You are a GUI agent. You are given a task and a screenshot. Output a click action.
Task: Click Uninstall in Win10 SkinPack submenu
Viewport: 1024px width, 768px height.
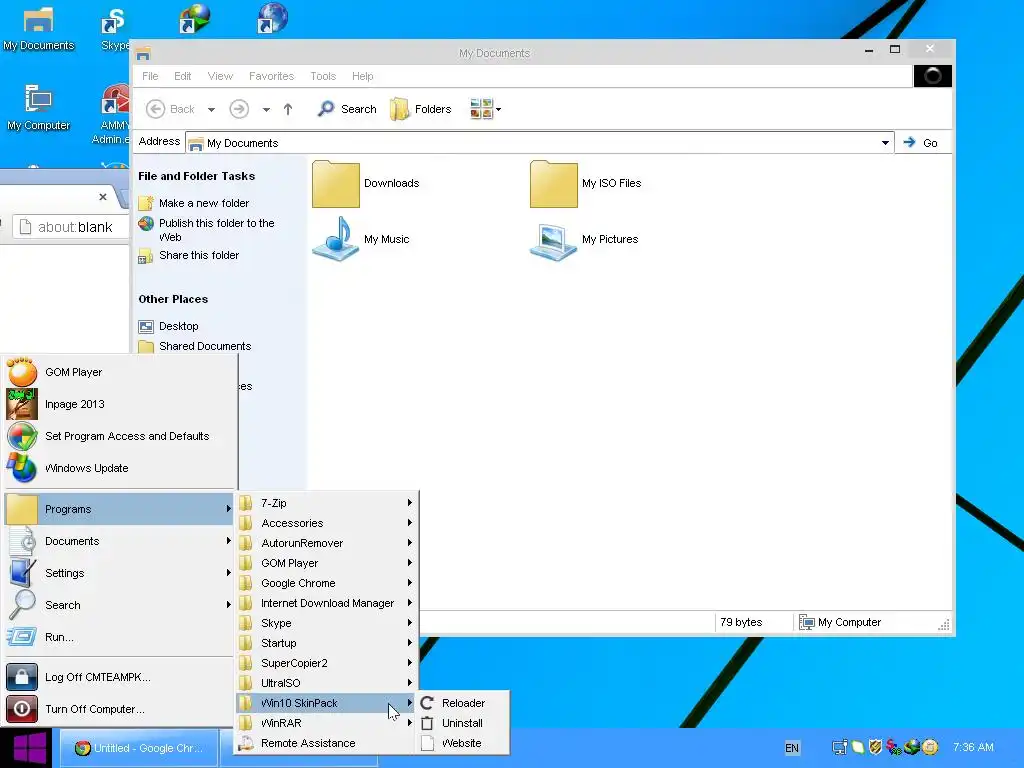click(462, 723)
